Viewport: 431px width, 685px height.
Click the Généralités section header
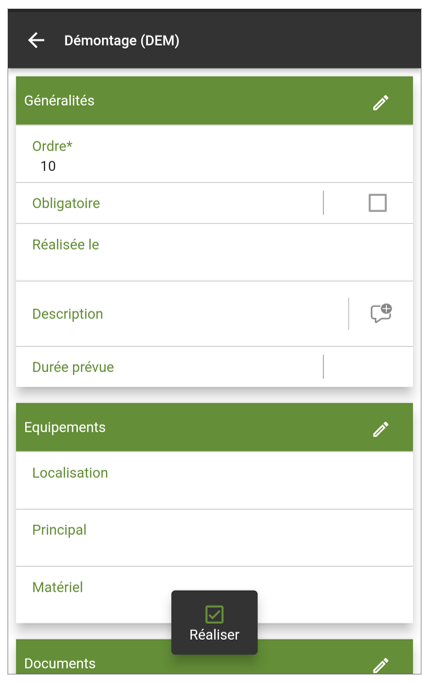tap(214, 100)
